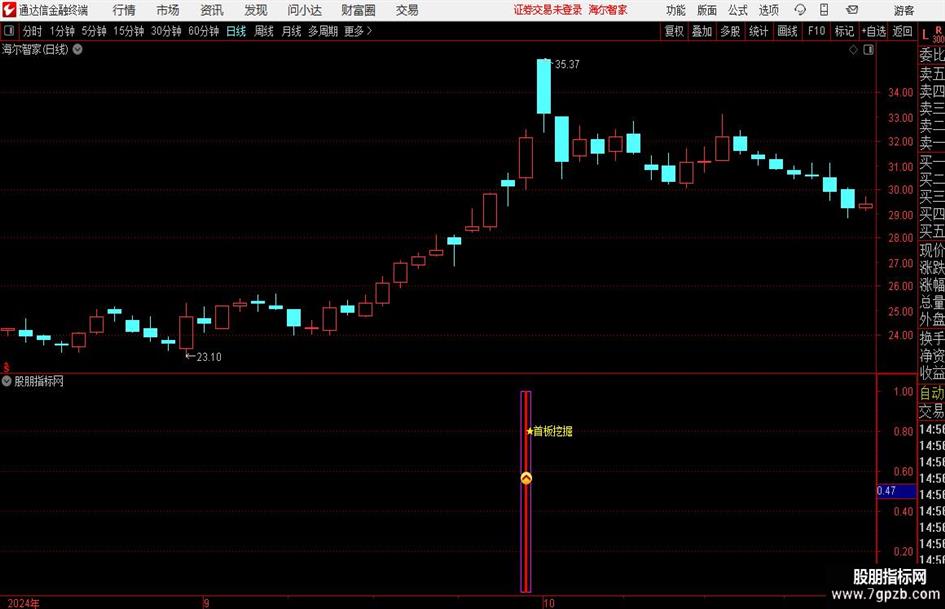Click the 23.10 low price label

209,357
